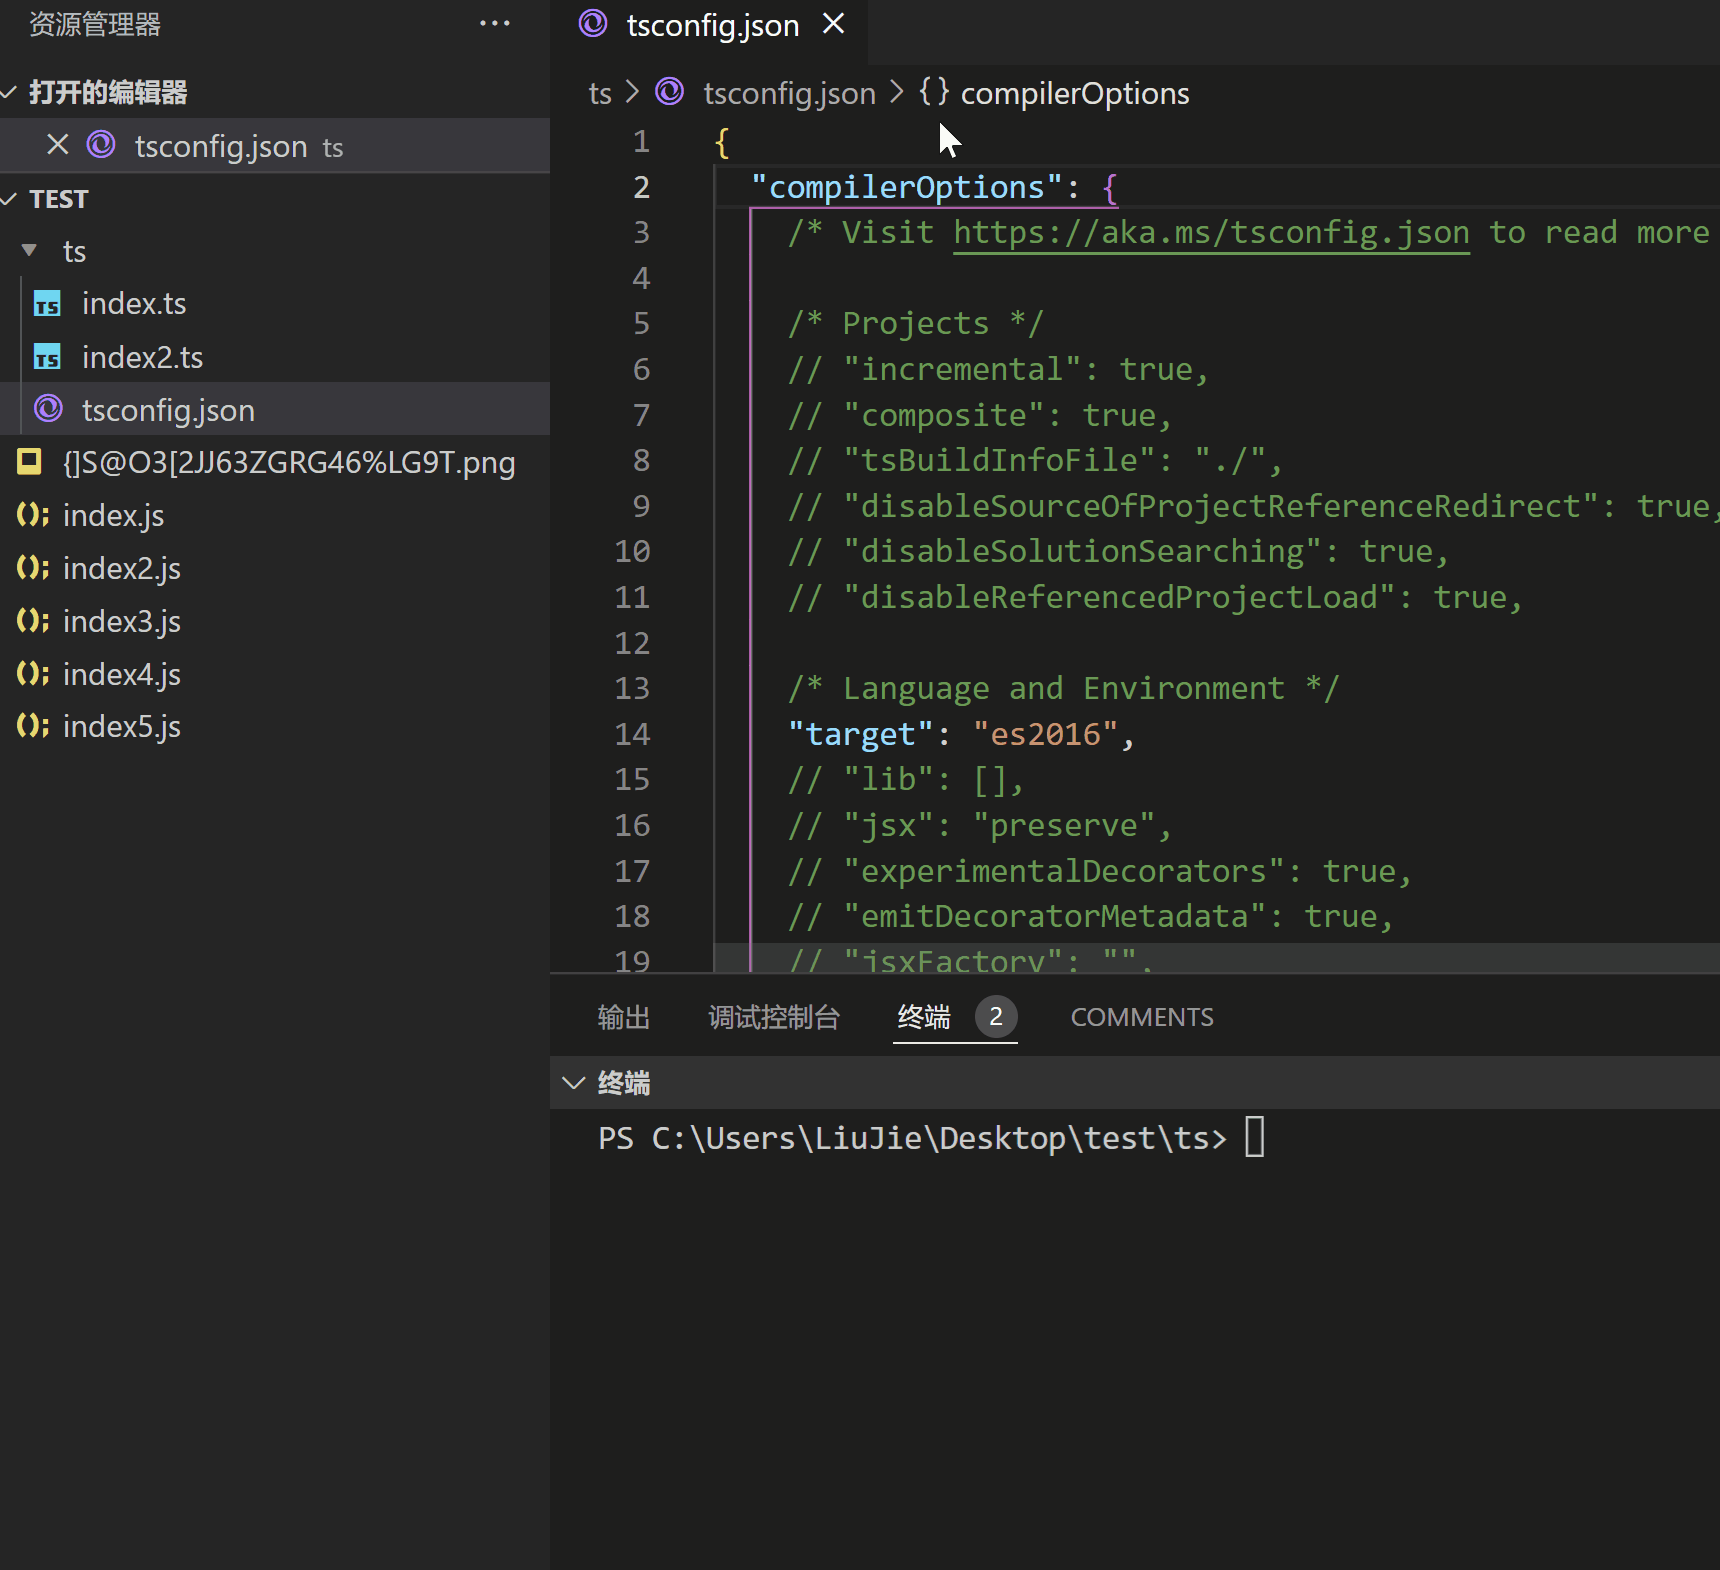The image size is (1720, 1570).
Task: Click the terminal count badge showing 2
Action: click(x=996, y=1017)
